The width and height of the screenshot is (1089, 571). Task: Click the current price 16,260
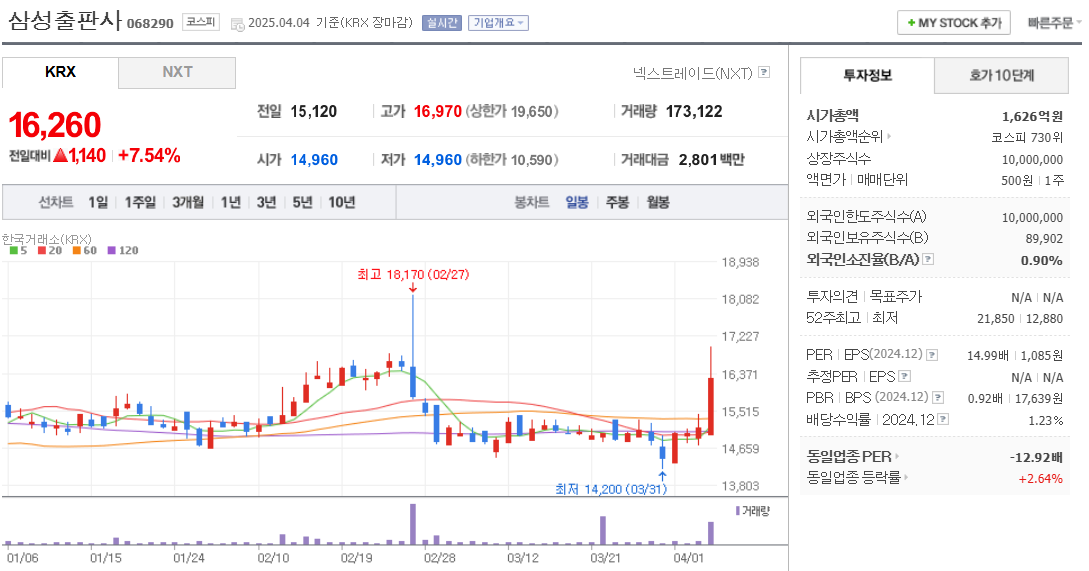55,126
